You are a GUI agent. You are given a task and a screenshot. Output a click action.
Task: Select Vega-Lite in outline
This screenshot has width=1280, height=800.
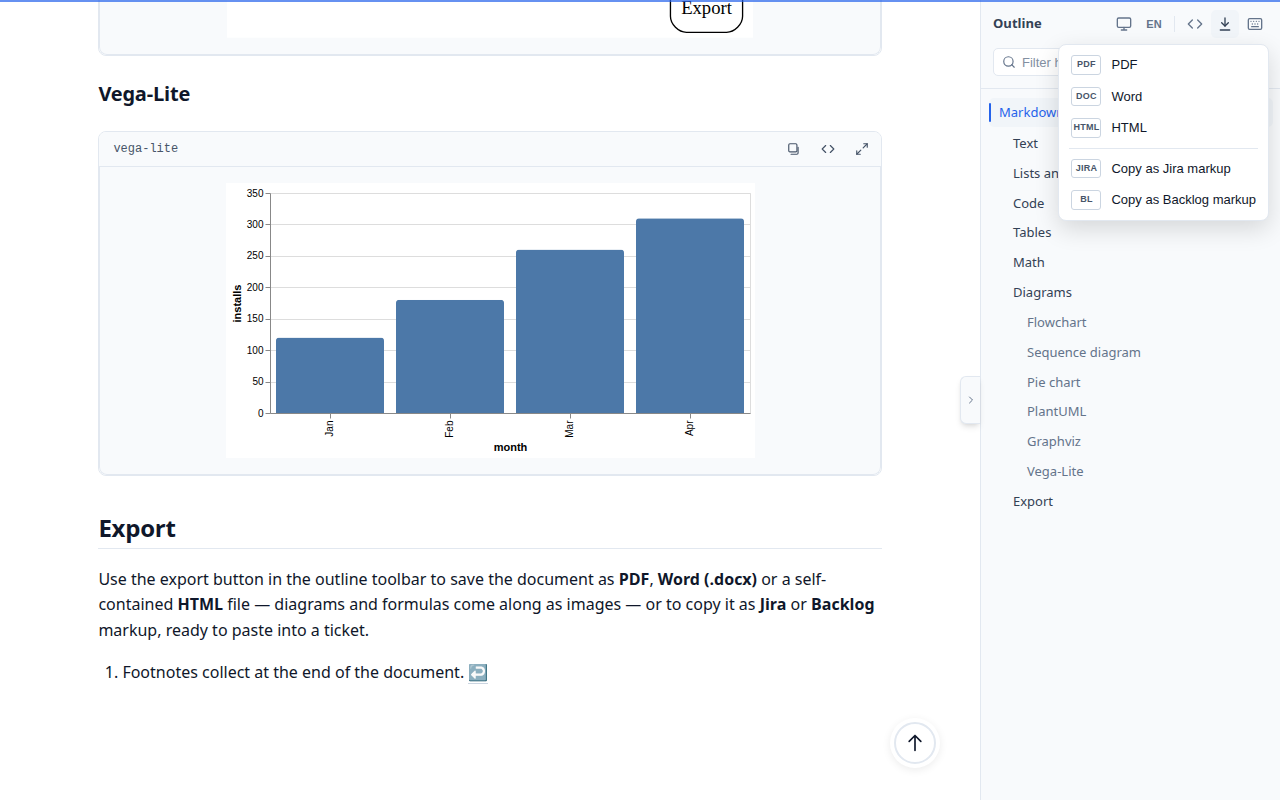pyautogui.click(x=1055, y=471)
